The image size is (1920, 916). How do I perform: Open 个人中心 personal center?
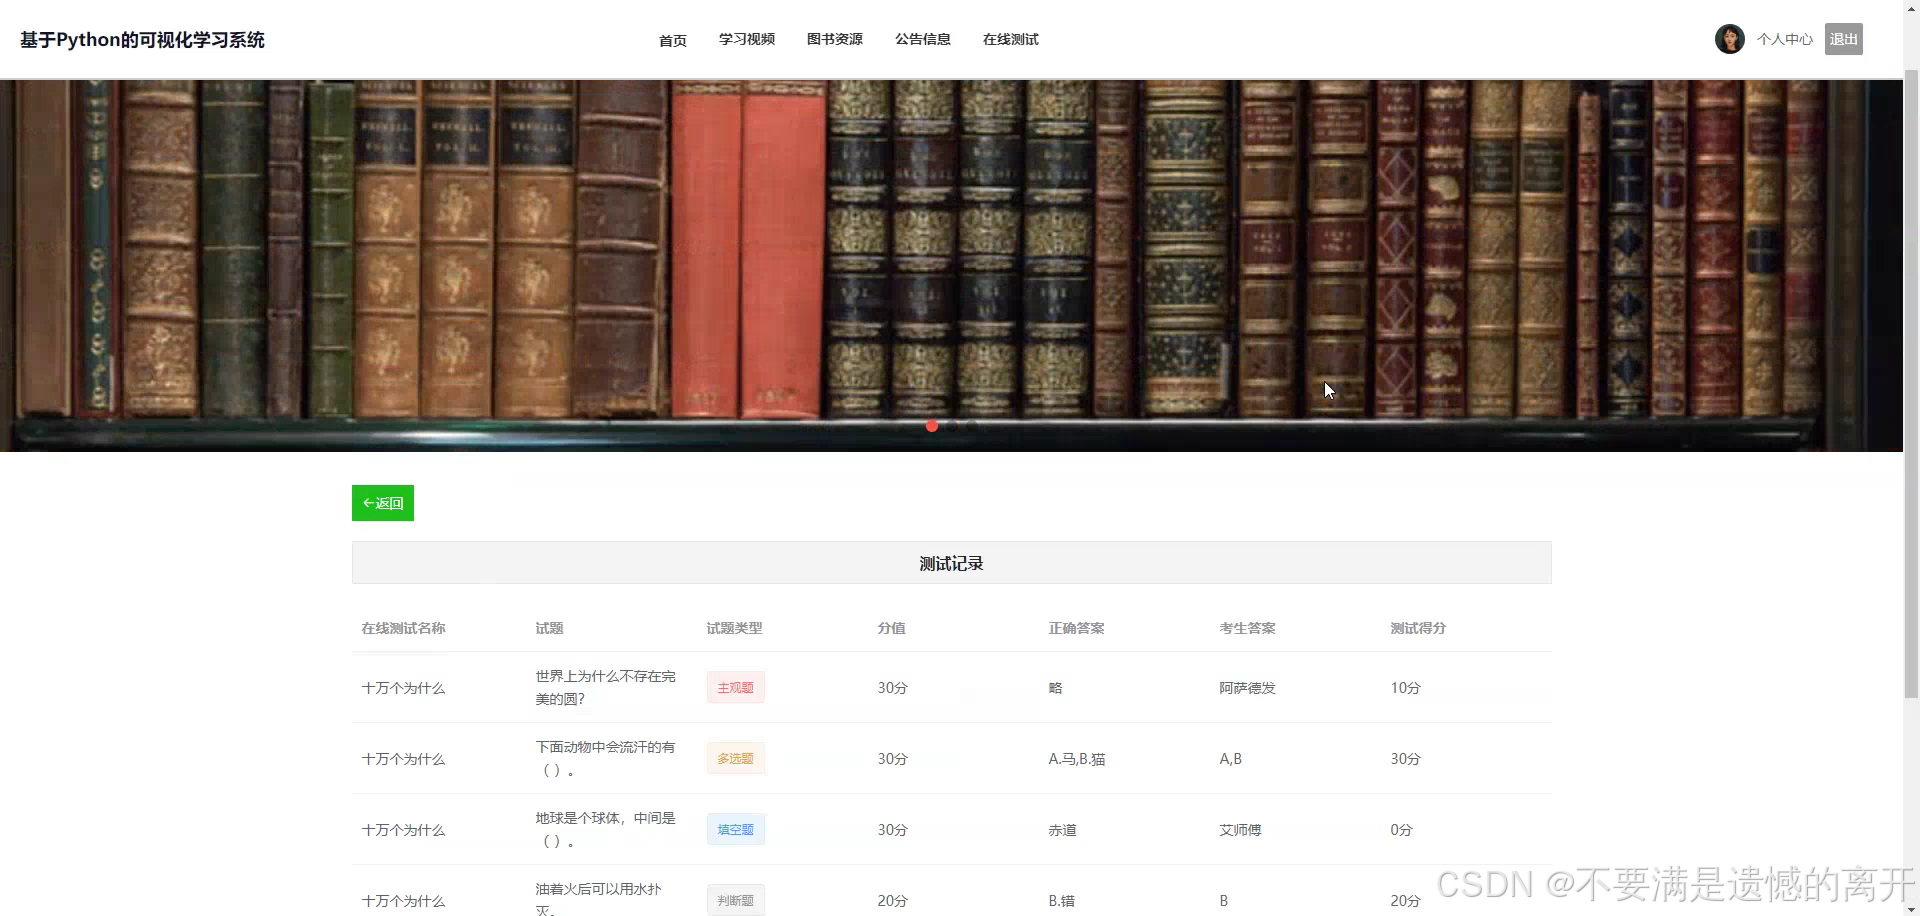click(x=1785, y=39)
